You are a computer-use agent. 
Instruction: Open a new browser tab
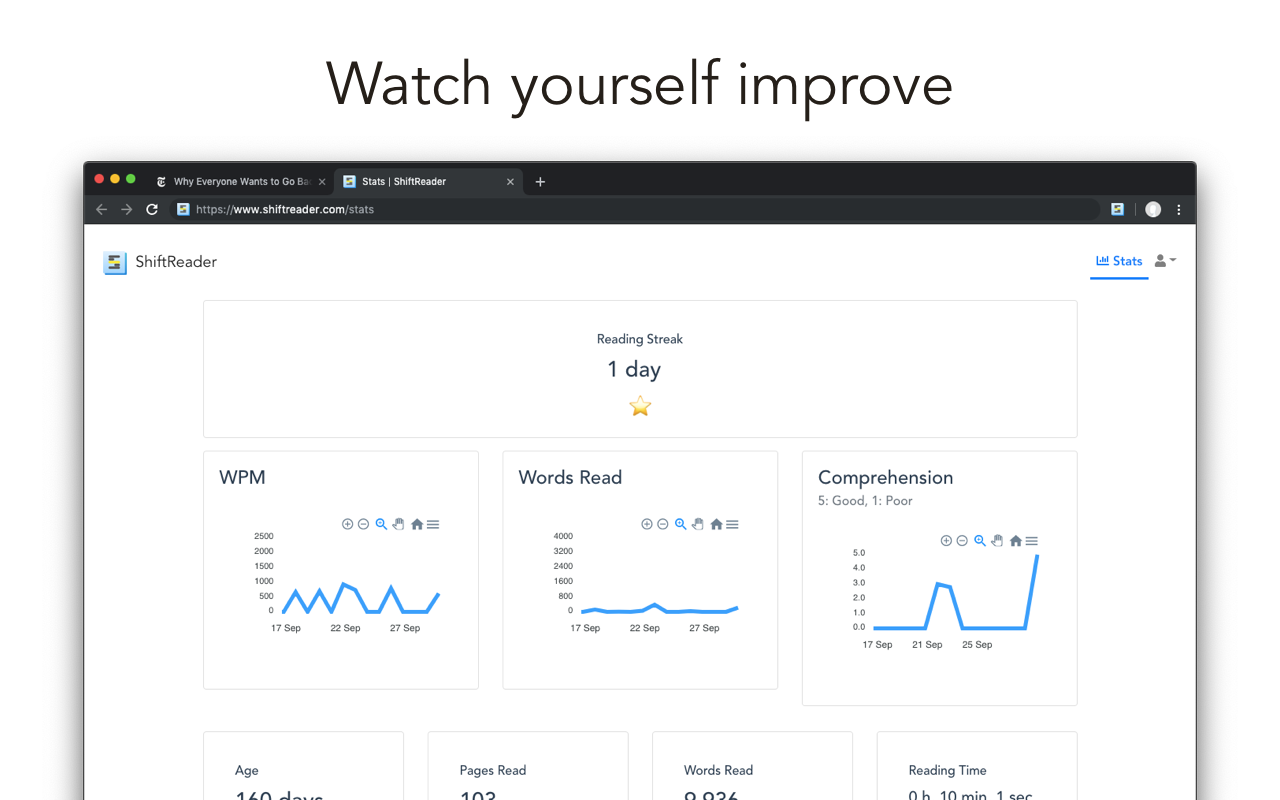[540, 182]
